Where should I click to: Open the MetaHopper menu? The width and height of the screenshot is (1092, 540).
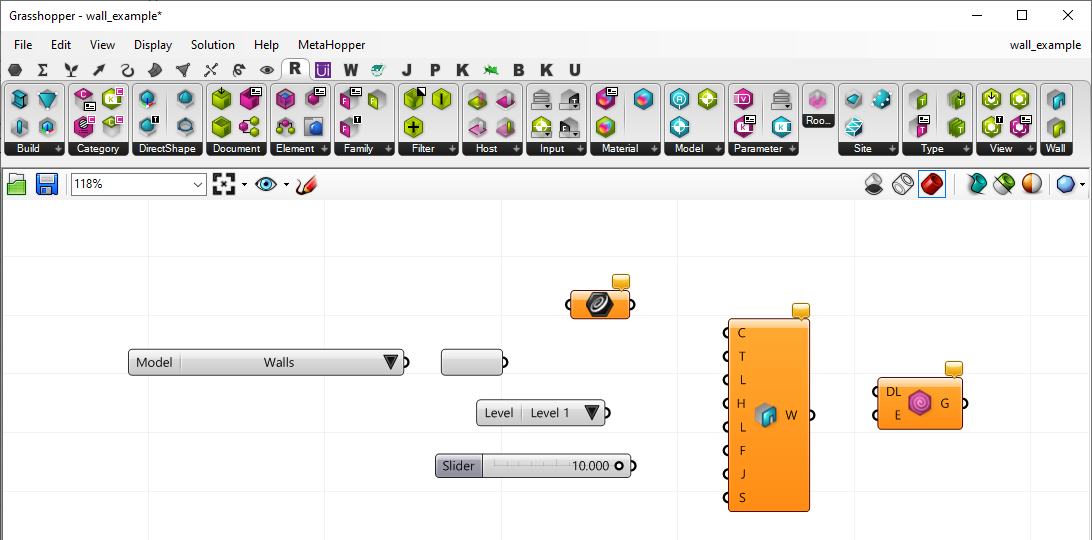click(x=331, y=45)
